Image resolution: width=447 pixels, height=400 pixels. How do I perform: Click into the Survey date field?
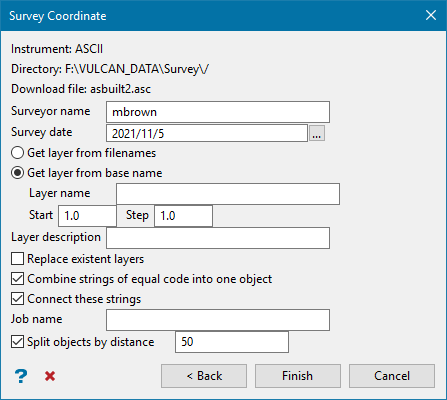pos(207,133)
